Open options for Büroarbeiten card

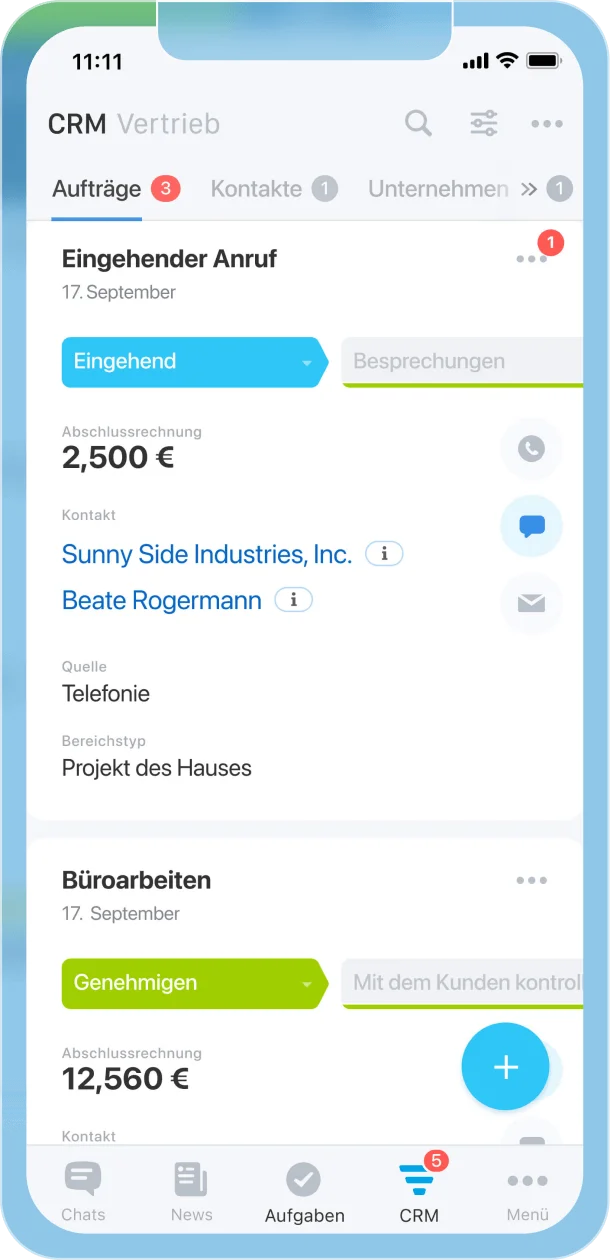point(532,880)
